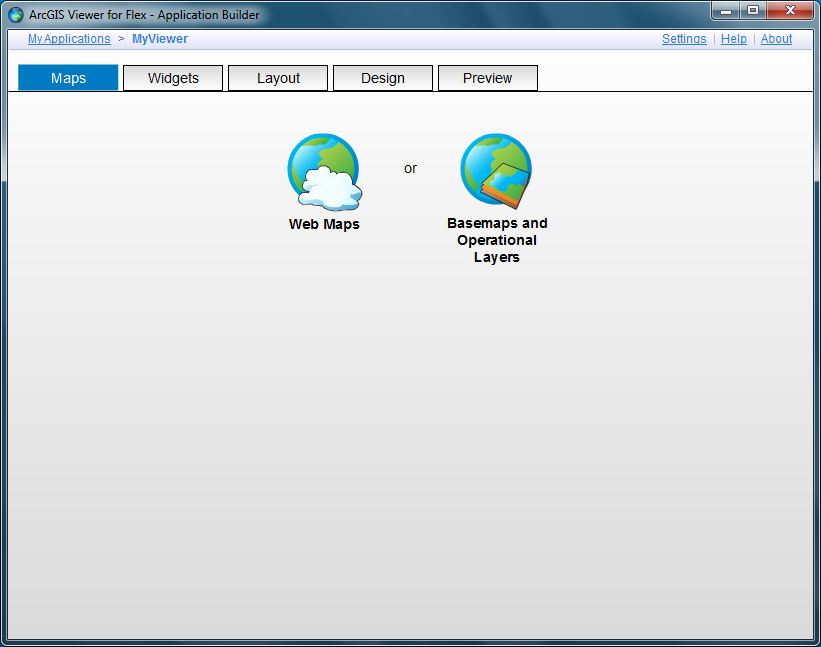This screenshot has height=647, width=821.
Task: Click the Basemaps and Operational Layers label
Action: (x=497, y=240)
